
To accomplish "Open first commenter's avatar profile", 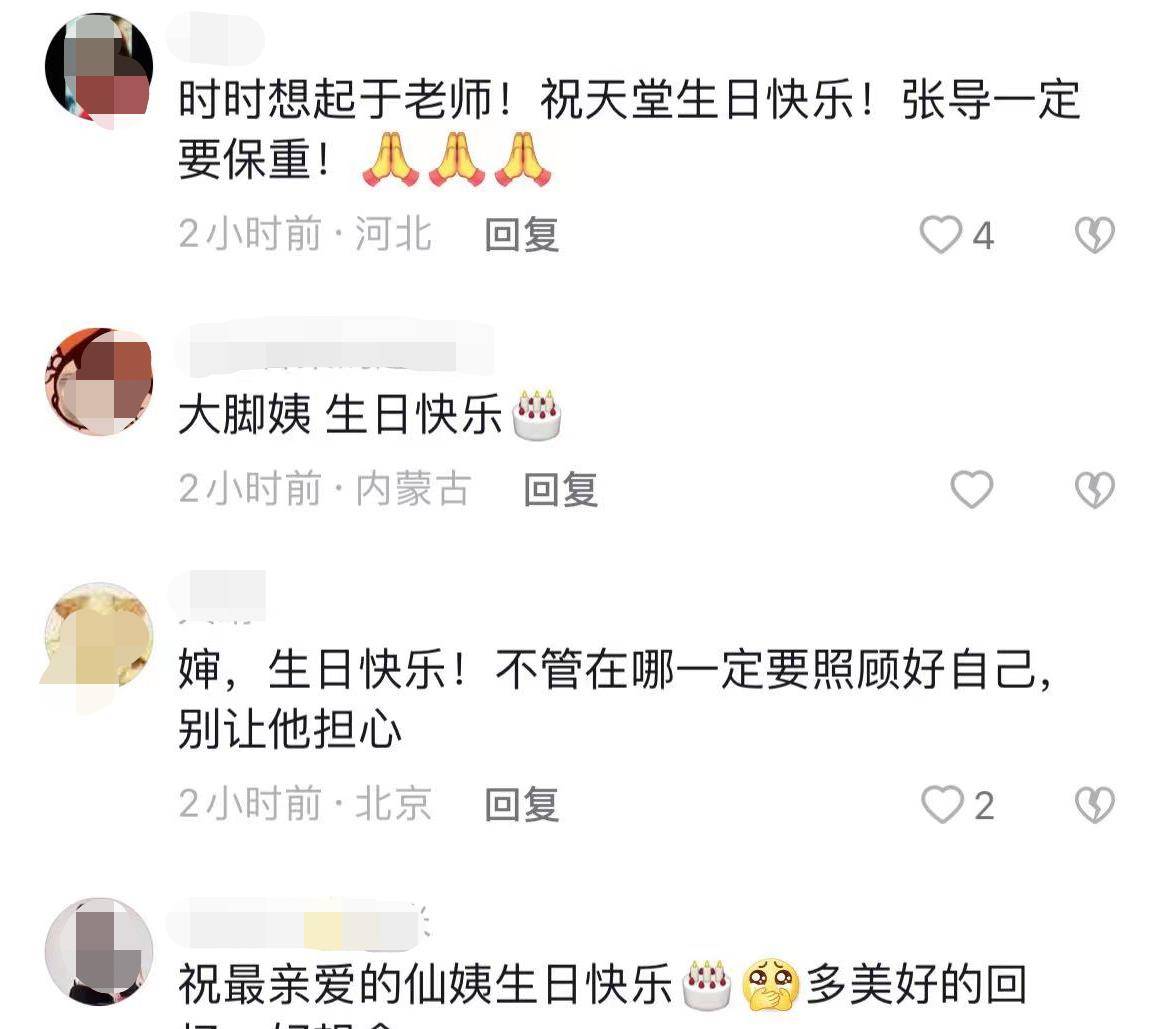I will 99,67.
